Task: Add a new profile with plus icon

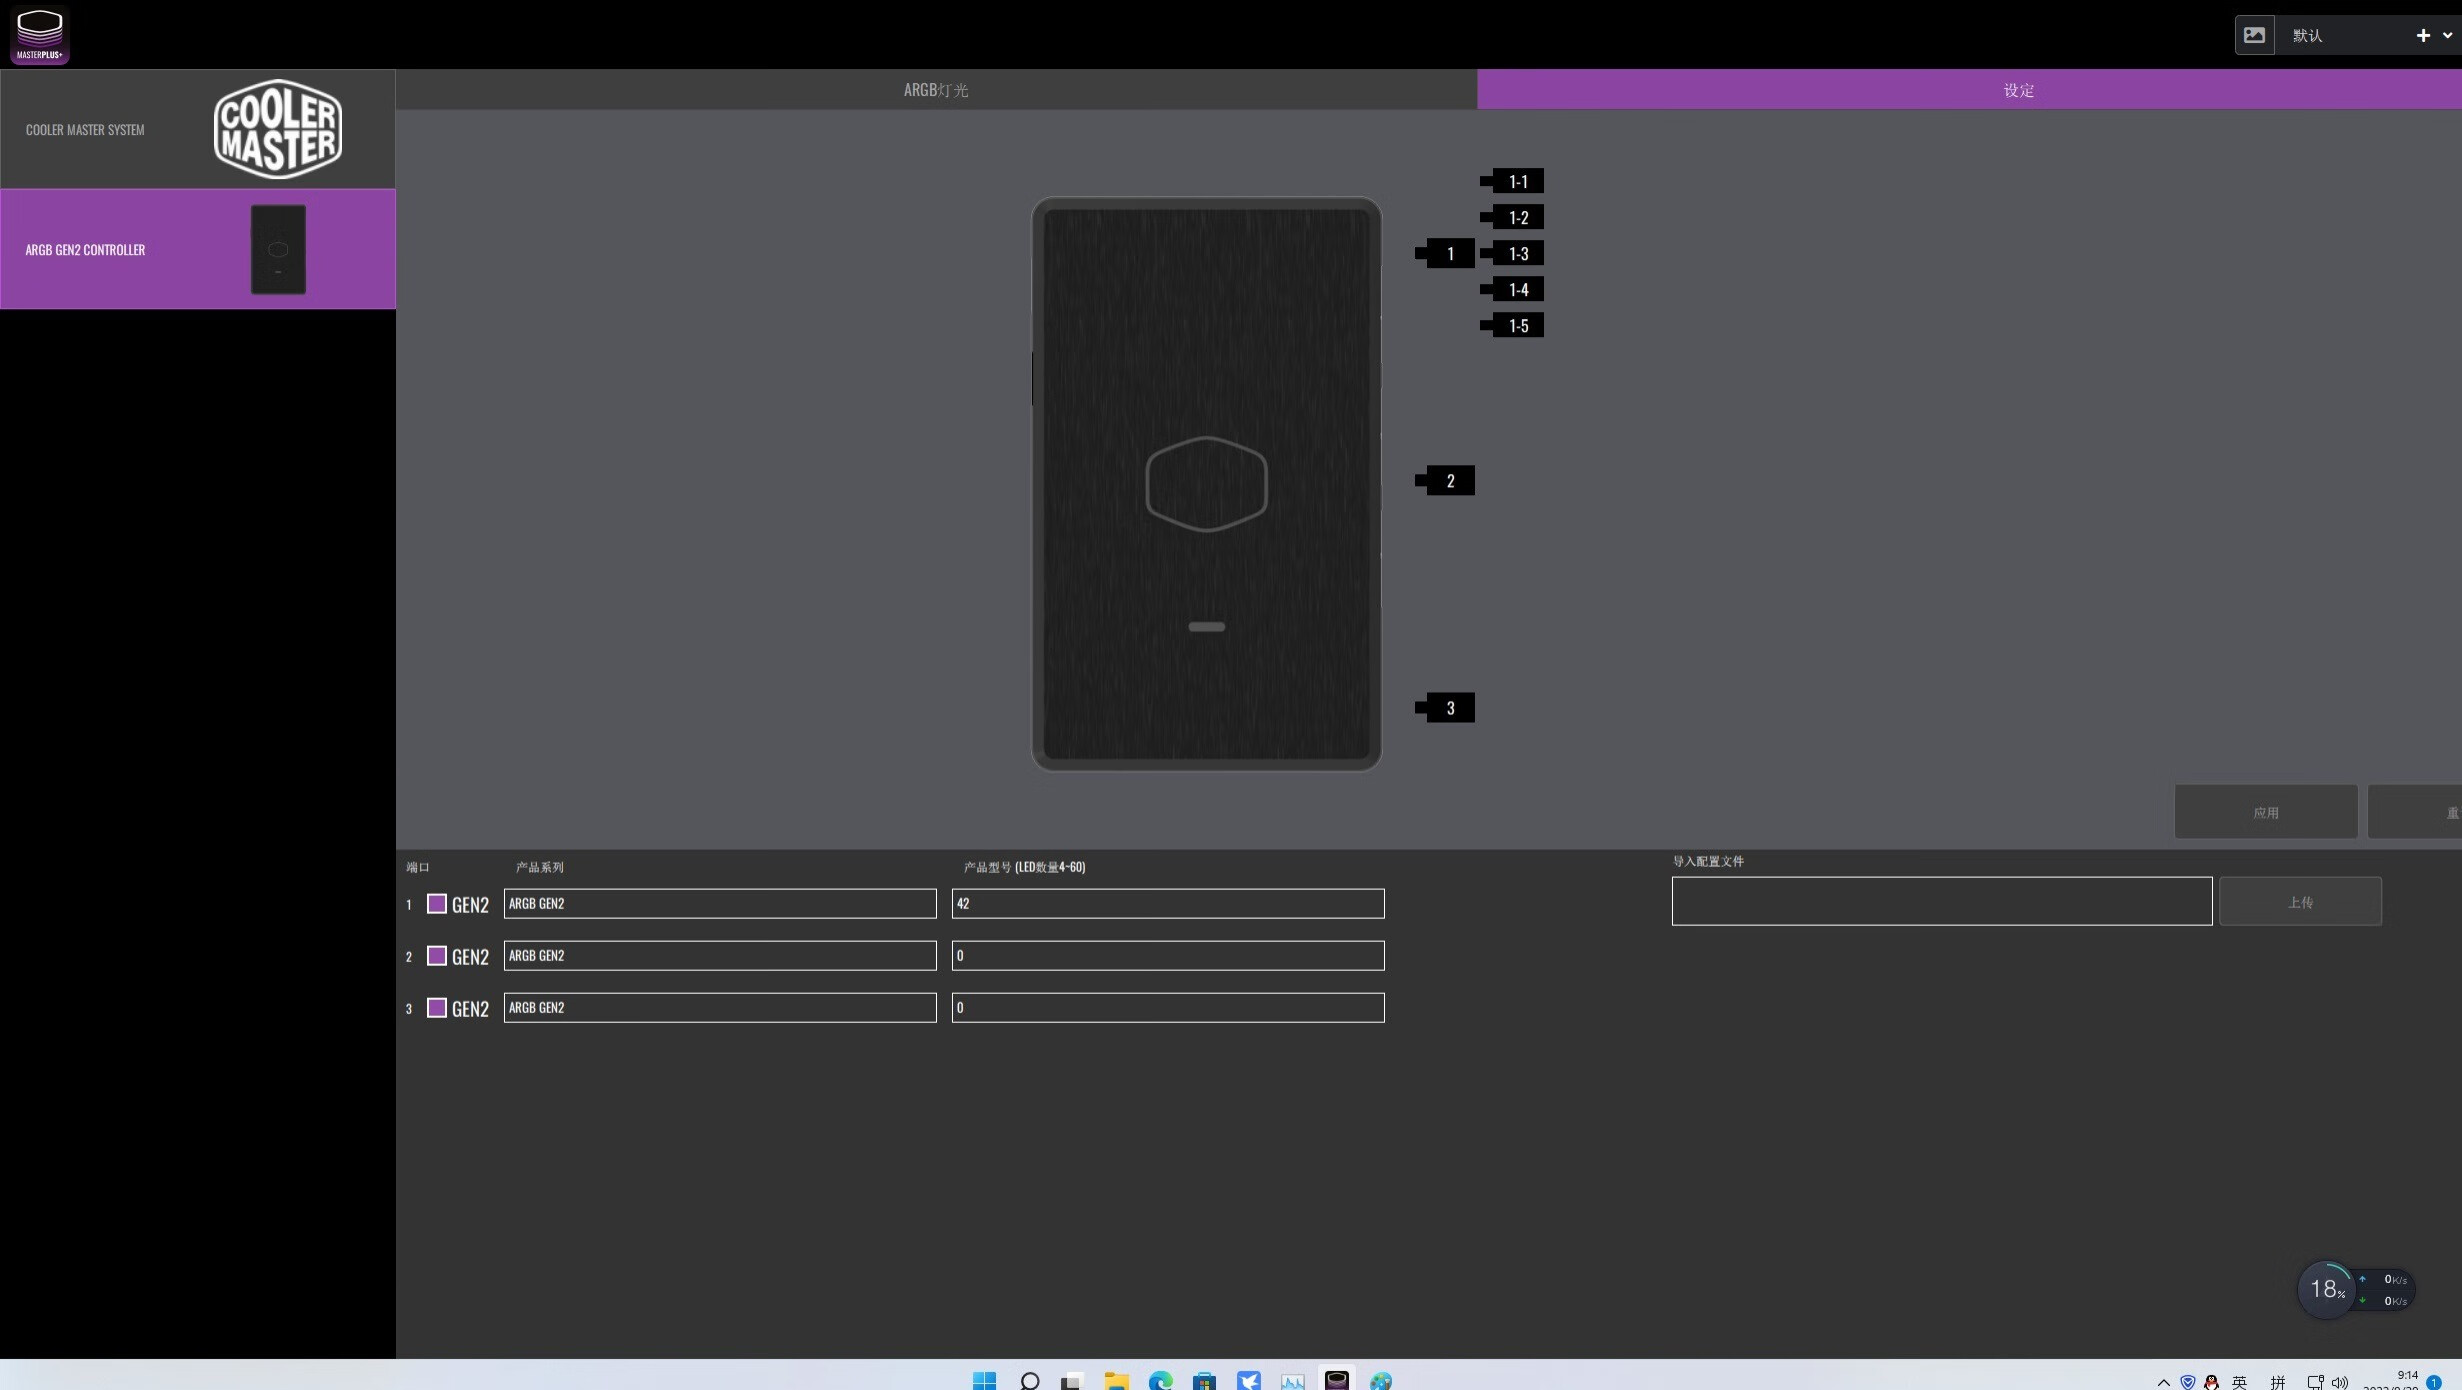Action: [x=2422, y=35]
